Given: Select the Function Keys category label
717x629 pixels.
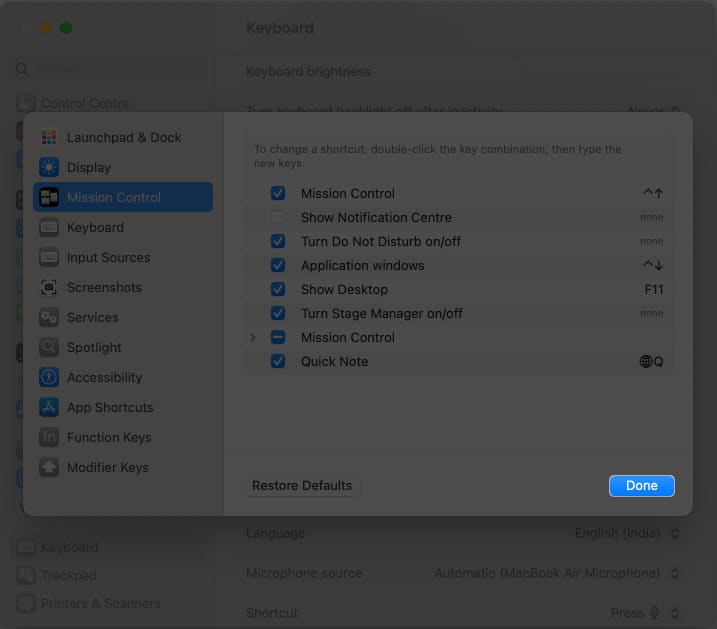Looking at the screenshot, I should click(109, 437).
